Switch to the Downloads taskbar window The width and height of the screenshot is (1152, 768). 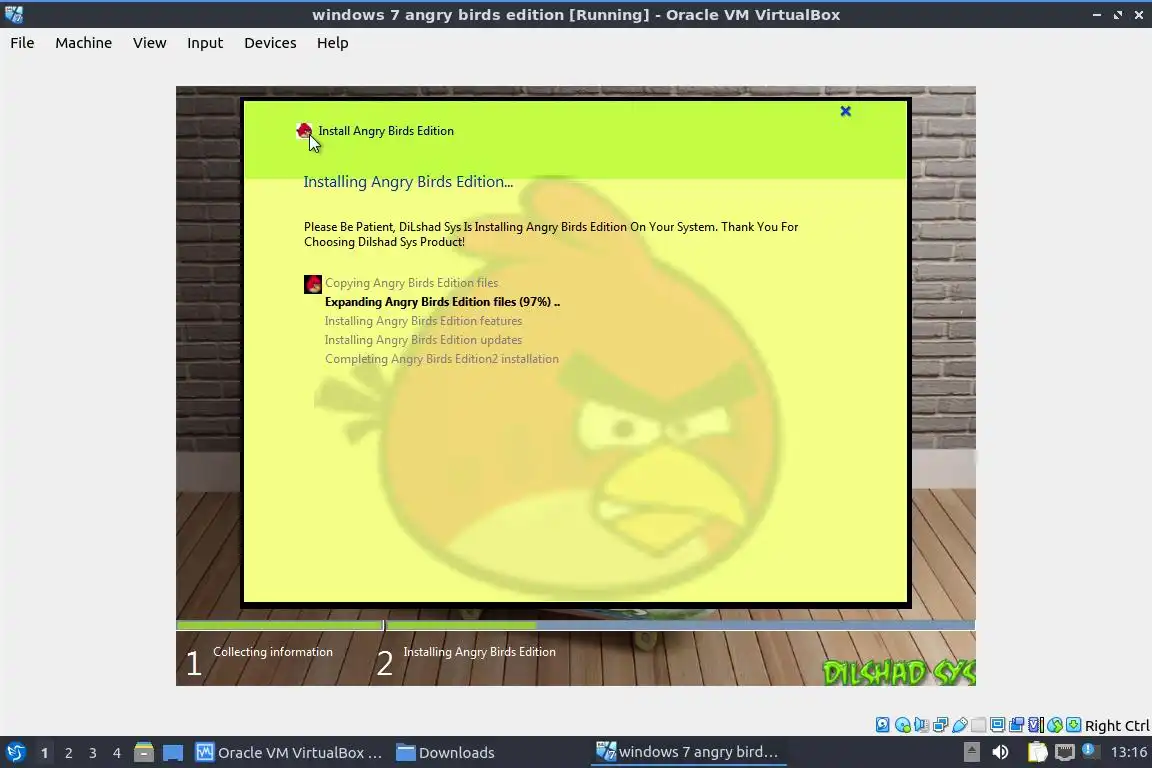click(445, 753)
